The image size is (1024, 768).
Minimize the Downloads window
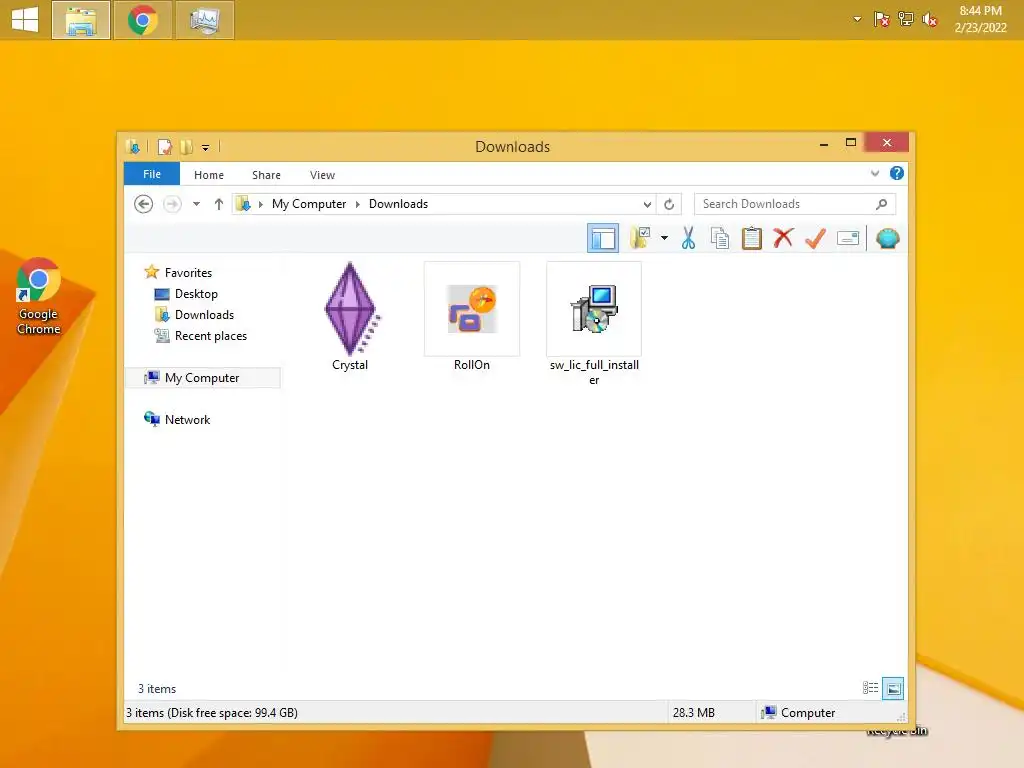824,143
